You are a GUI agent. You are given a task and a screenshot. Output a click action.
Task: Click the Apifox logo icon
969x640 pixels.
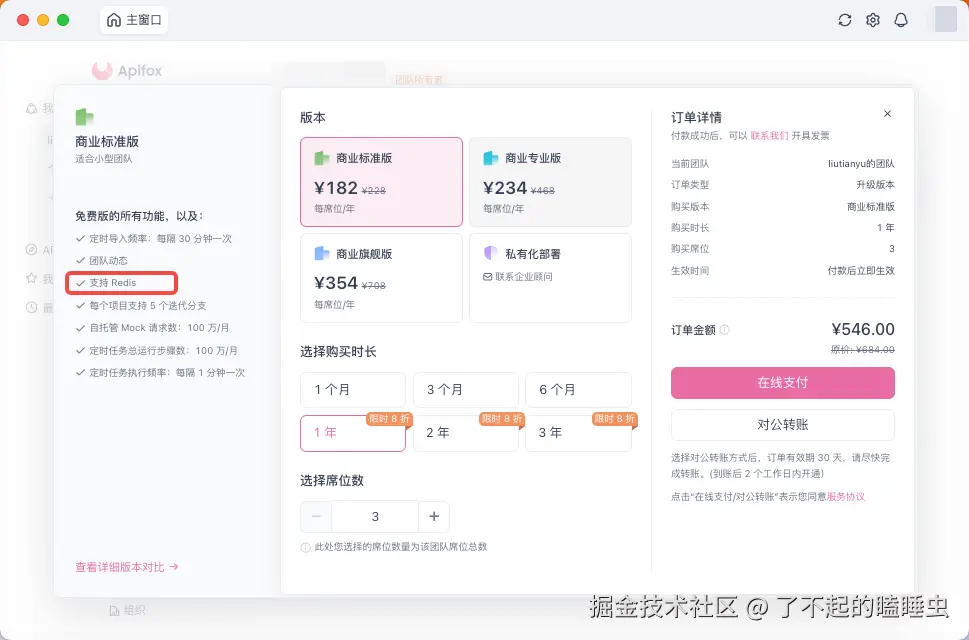point(104,70)
